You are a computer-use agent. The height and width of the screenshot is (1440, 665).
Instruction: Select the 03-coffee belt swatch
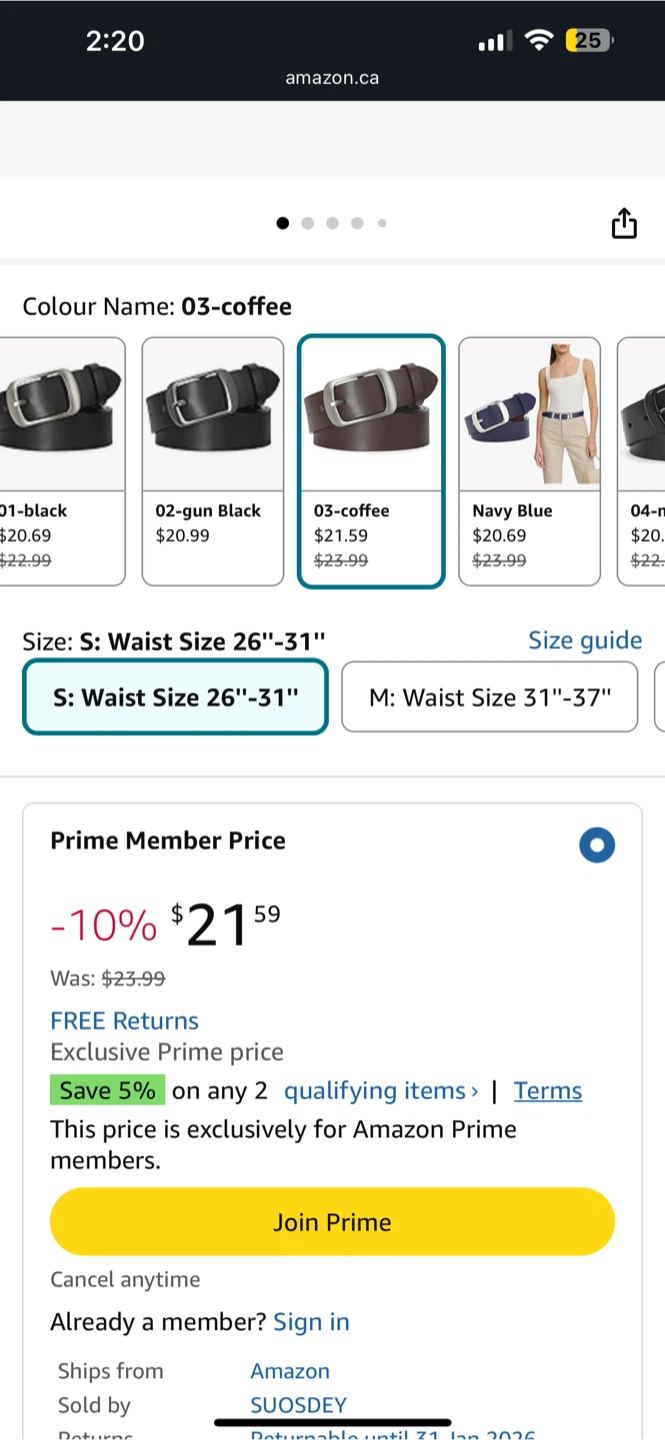click(x=371, y=460)
